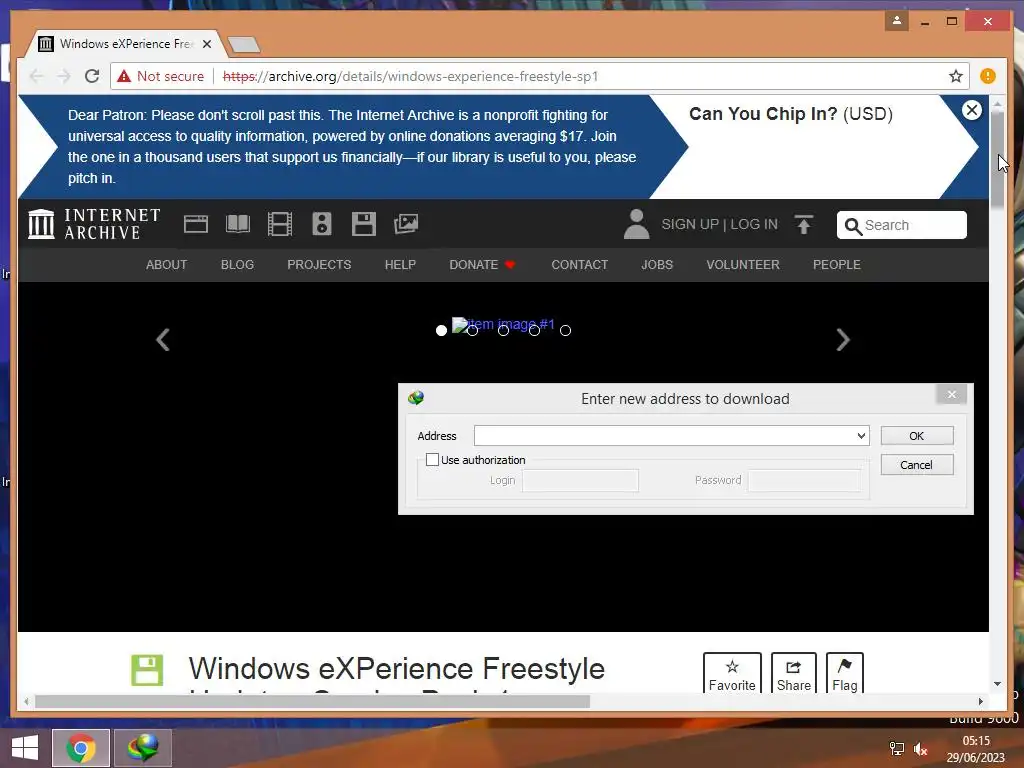This screenshot has width=1024, height=768.
Task: Click the horizontal scrollbar right arrow
Action: pos(980,701)
